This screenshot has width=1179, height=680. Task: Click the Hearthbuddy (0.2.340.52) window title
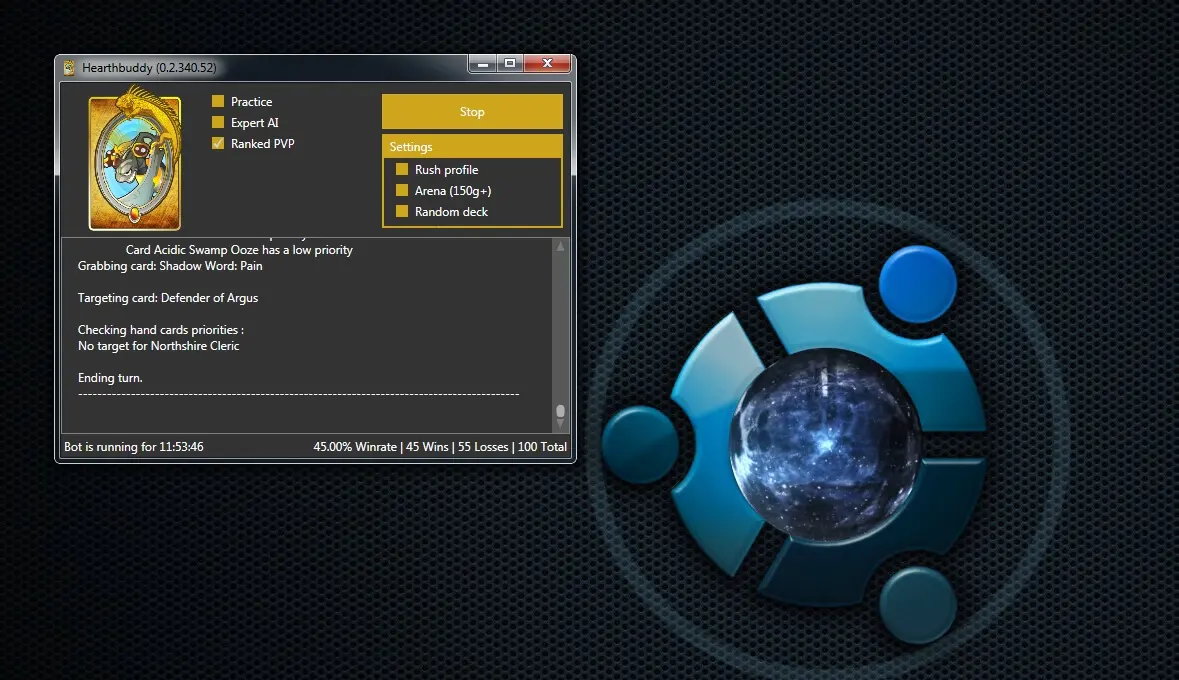pyautogui.click(x=149, y=68)
